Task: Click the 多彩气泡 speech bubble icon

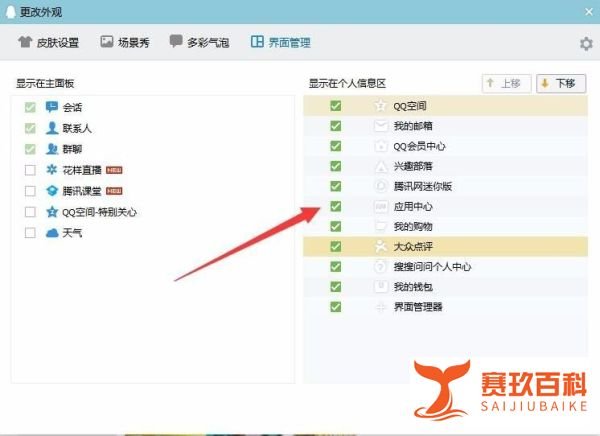Action: [x=176, y=41]
